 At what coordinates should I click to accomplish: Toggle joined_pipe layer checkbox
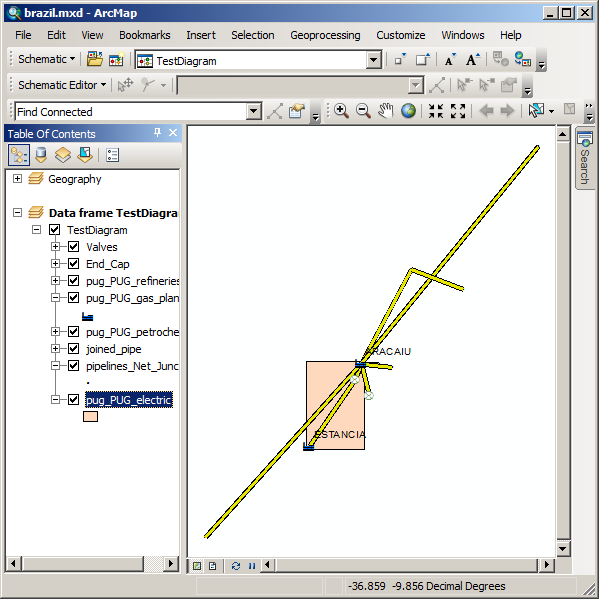click(x=73, y=348)
